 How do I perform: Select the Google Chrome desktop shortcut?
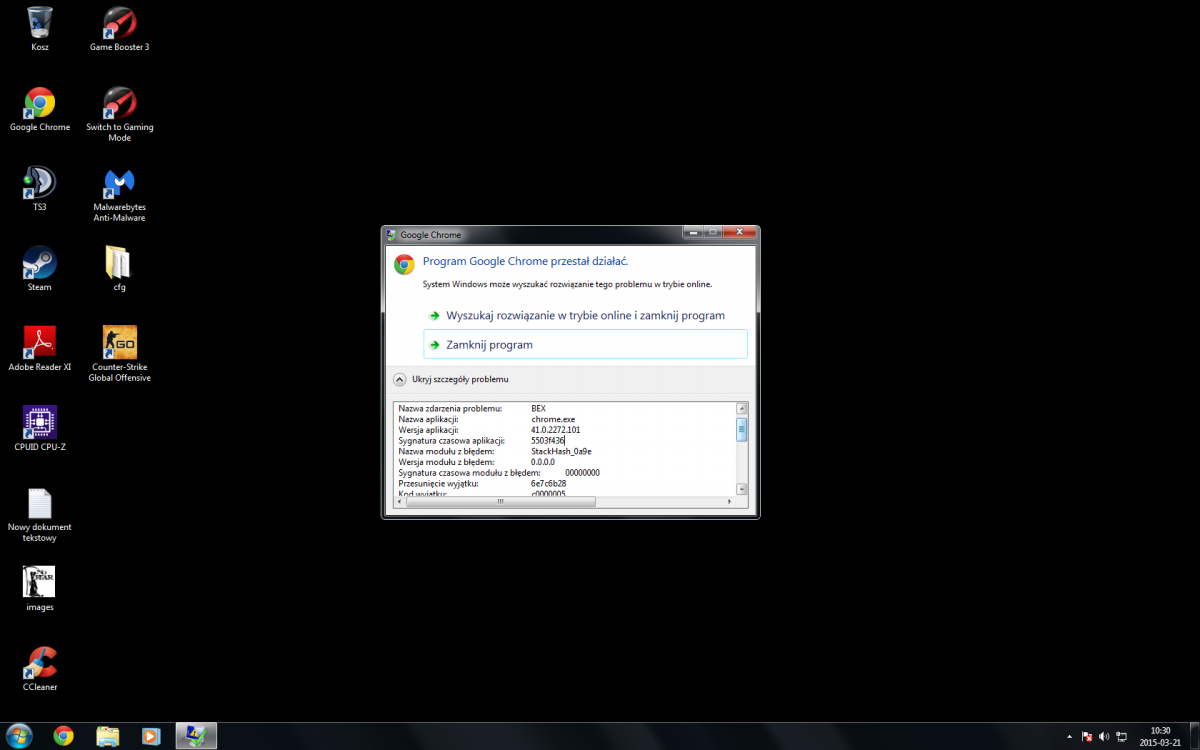pyautogui.click(x=40, y=109)
